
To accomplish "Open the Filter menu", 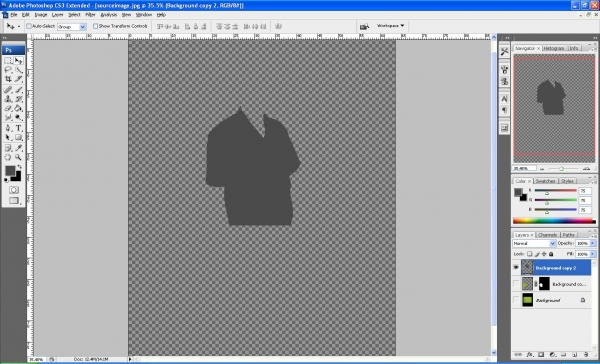I will pos(90,15).
